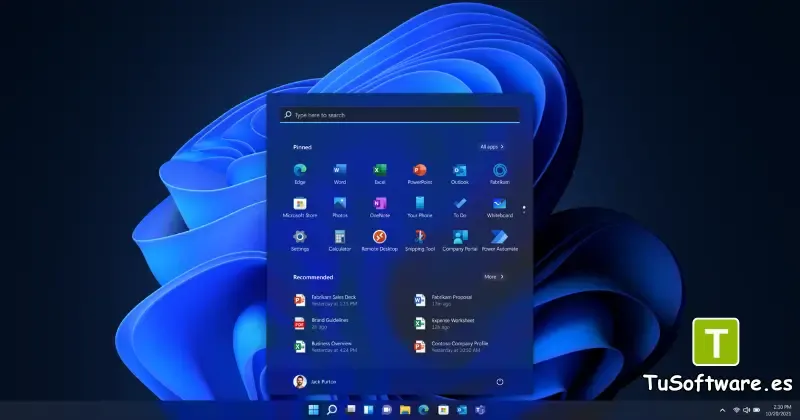Show More recommended items

click(494, 277)
